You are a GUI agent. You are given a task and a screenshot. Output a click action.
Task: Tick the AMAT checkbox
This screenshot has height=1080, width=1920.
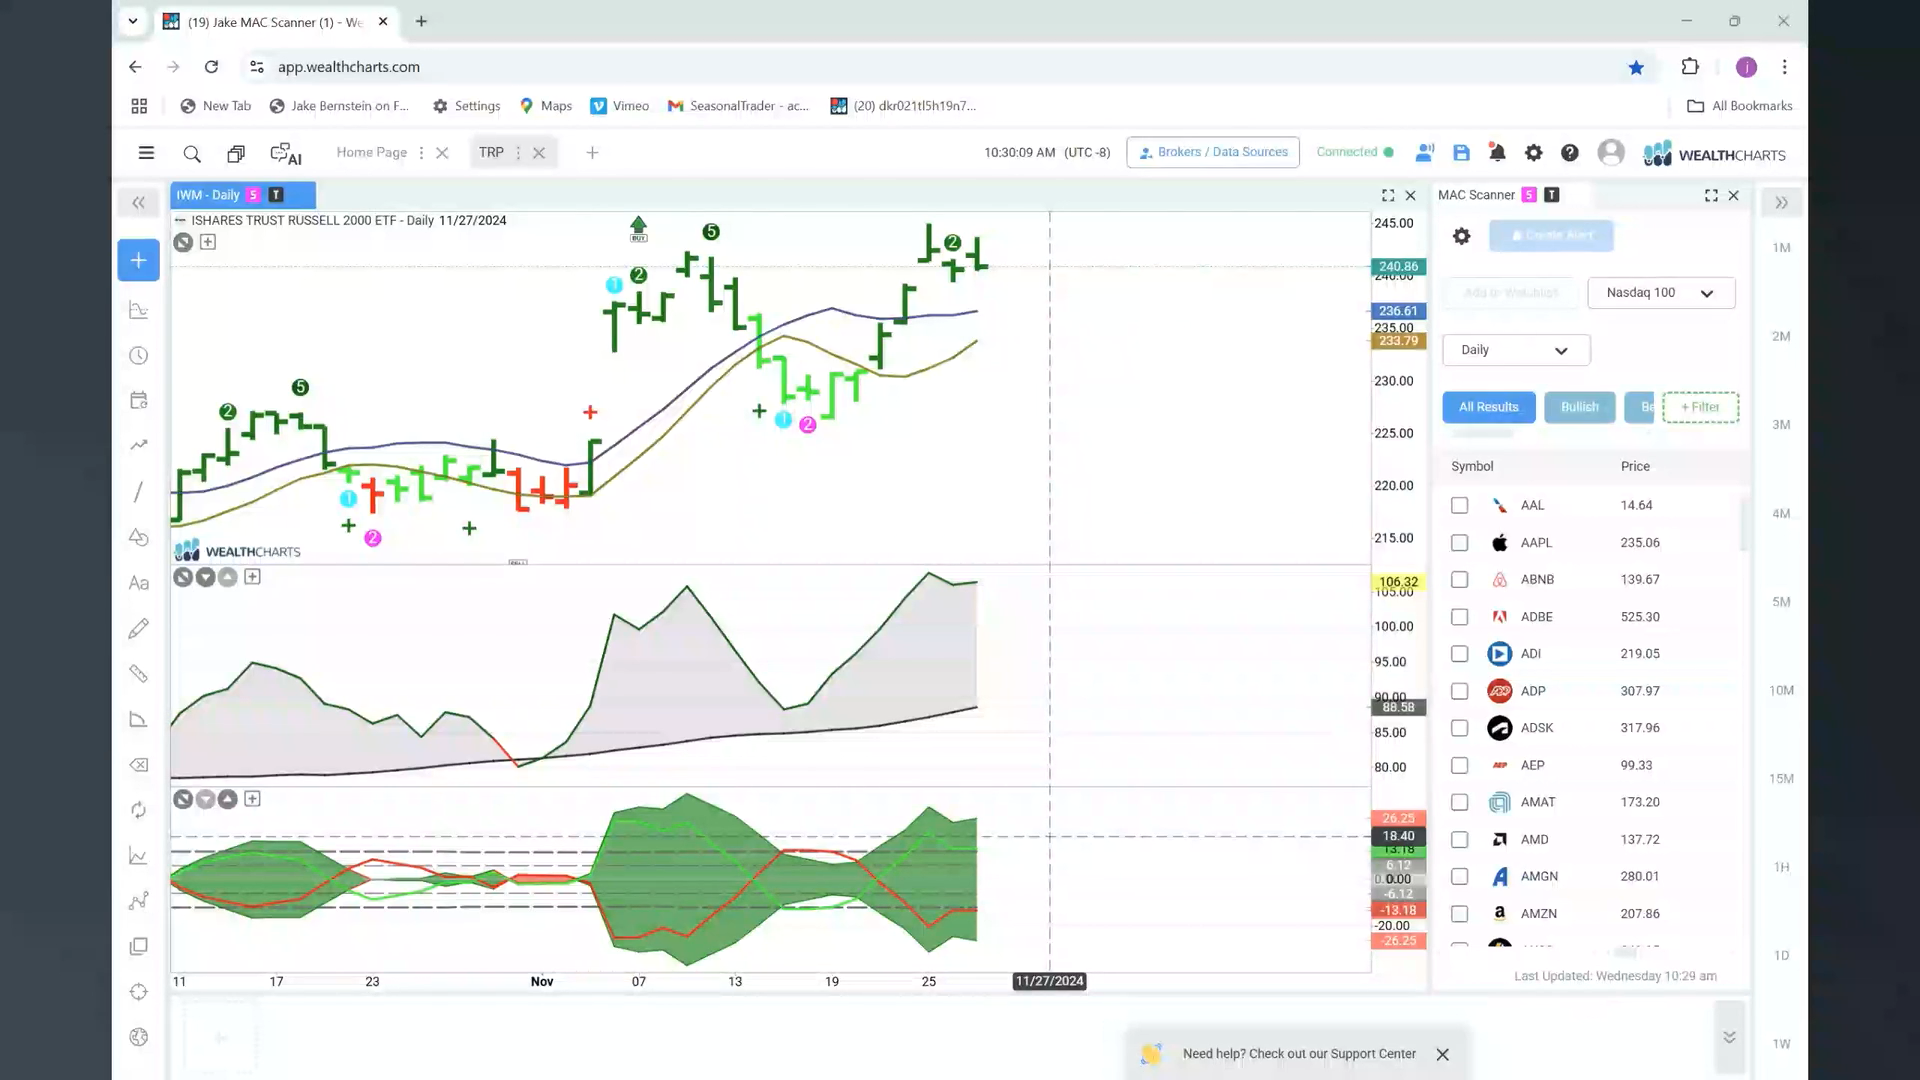click(1460, 802)
